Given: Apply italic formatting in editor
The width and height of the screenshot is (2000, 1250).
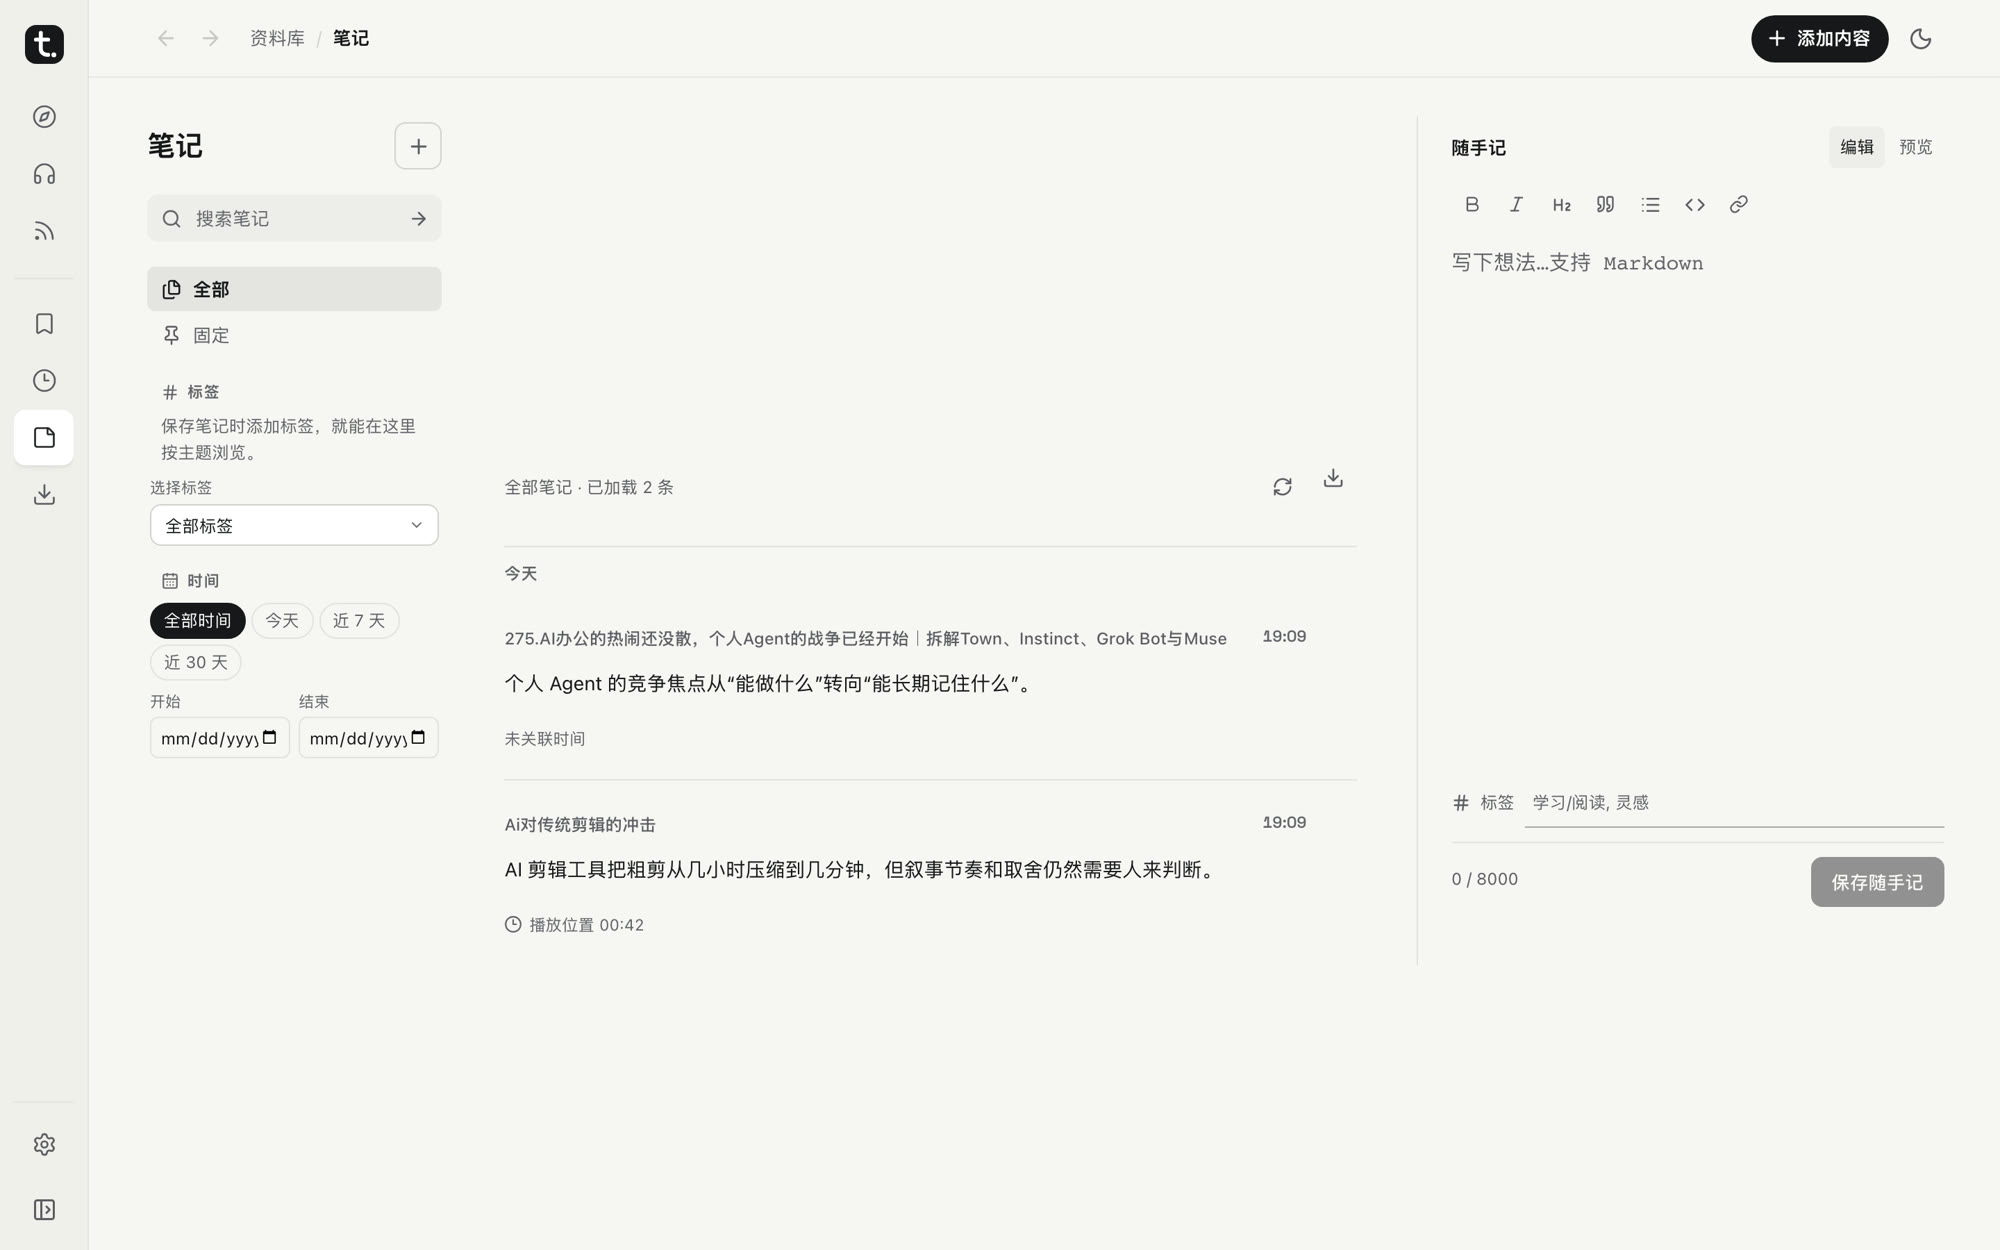Looking at the screenshot, I should coord(1516,204).
